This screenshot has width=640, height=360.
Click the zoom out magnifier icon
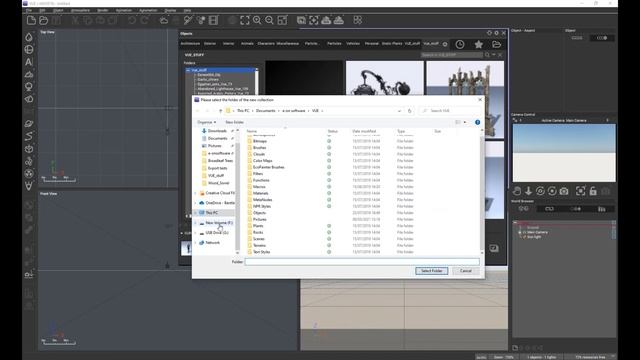269,20
